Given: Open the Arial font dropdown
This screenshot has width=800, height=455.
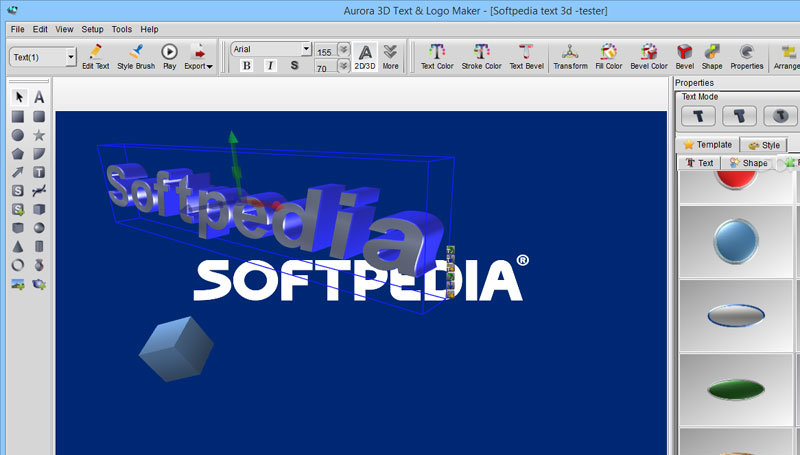Looking at the screenshot, I should coord(306,49).
